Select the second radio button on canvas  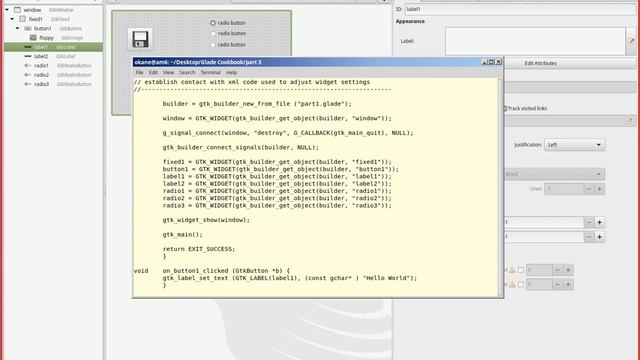213,33
